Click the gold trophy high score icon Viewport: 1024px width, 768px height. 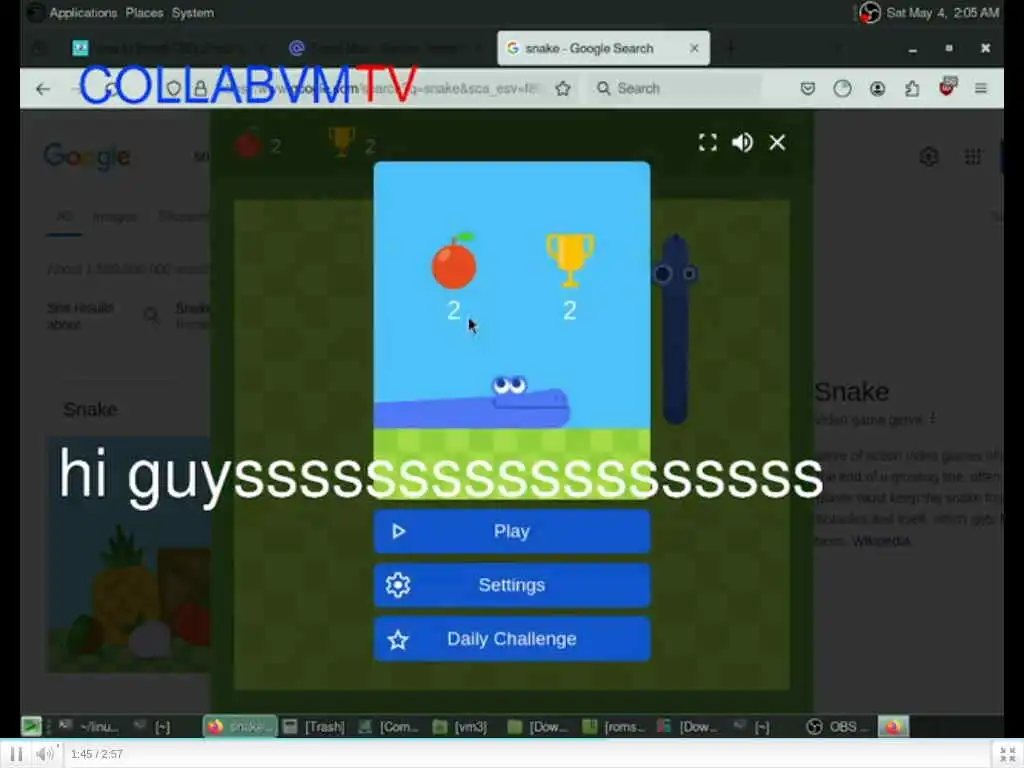(570, 260)
